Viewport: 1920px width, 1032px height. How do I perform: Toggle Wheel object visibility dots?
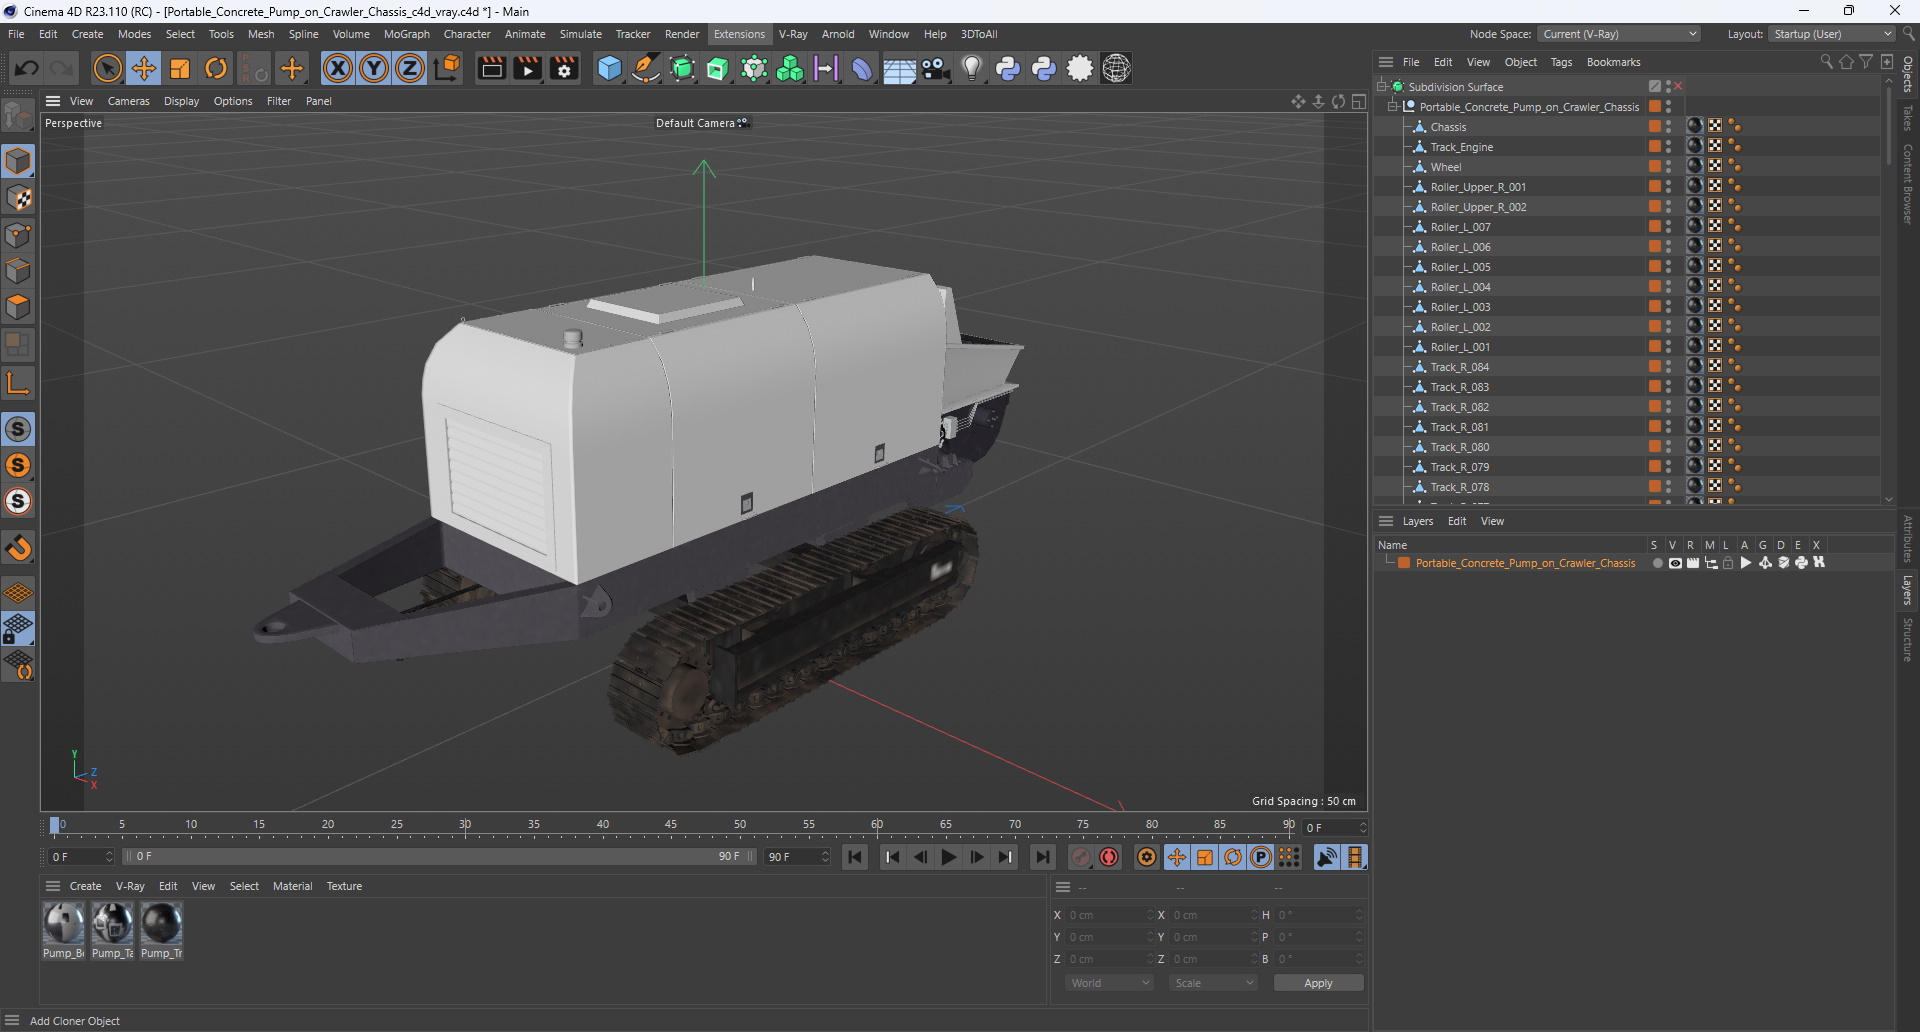tap(1668, 167)
